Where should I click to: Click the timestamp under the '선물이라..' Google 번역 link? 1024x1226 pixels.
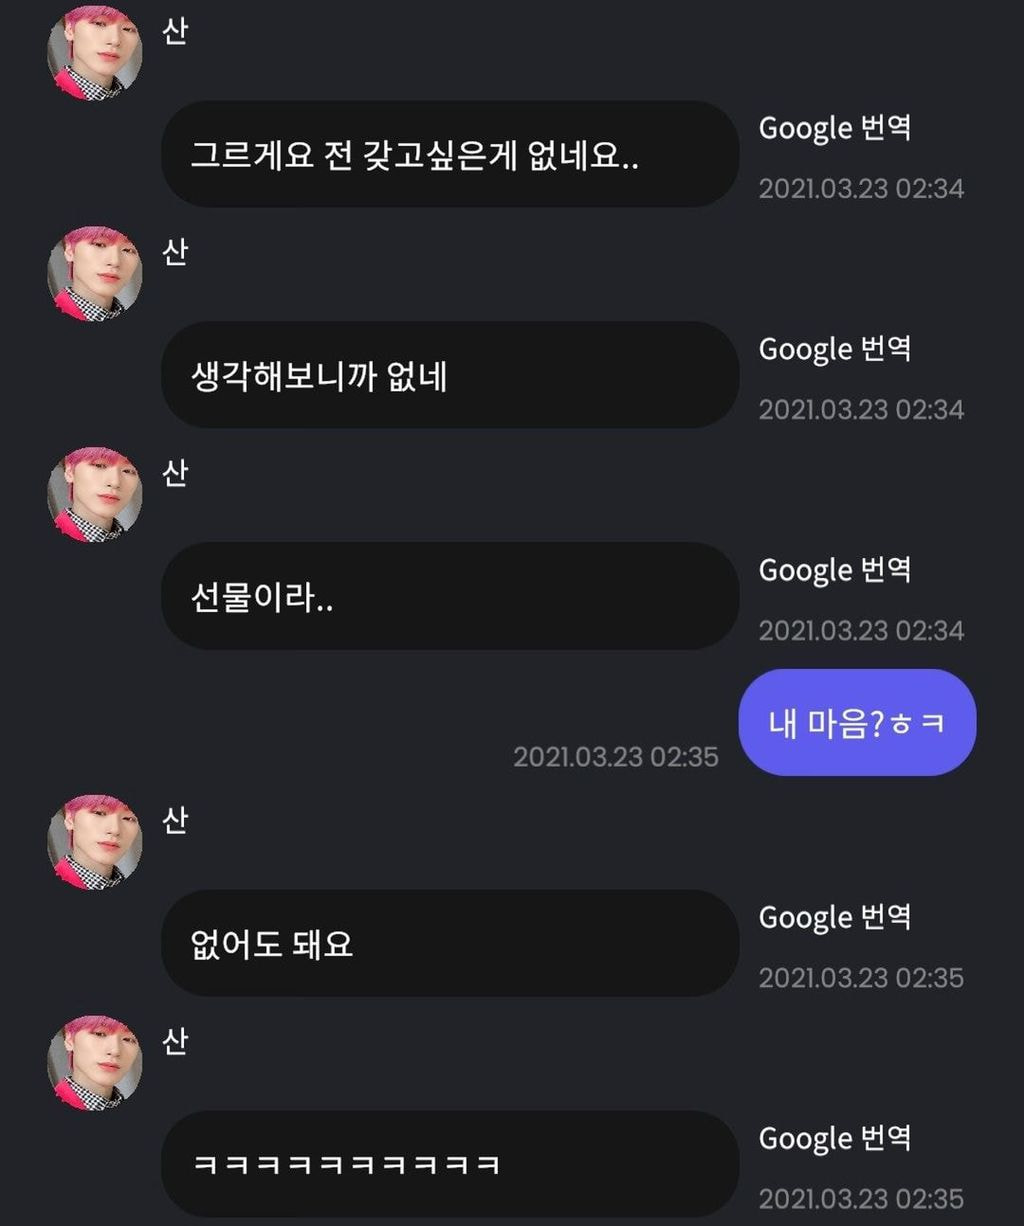[x=861, y=631]
